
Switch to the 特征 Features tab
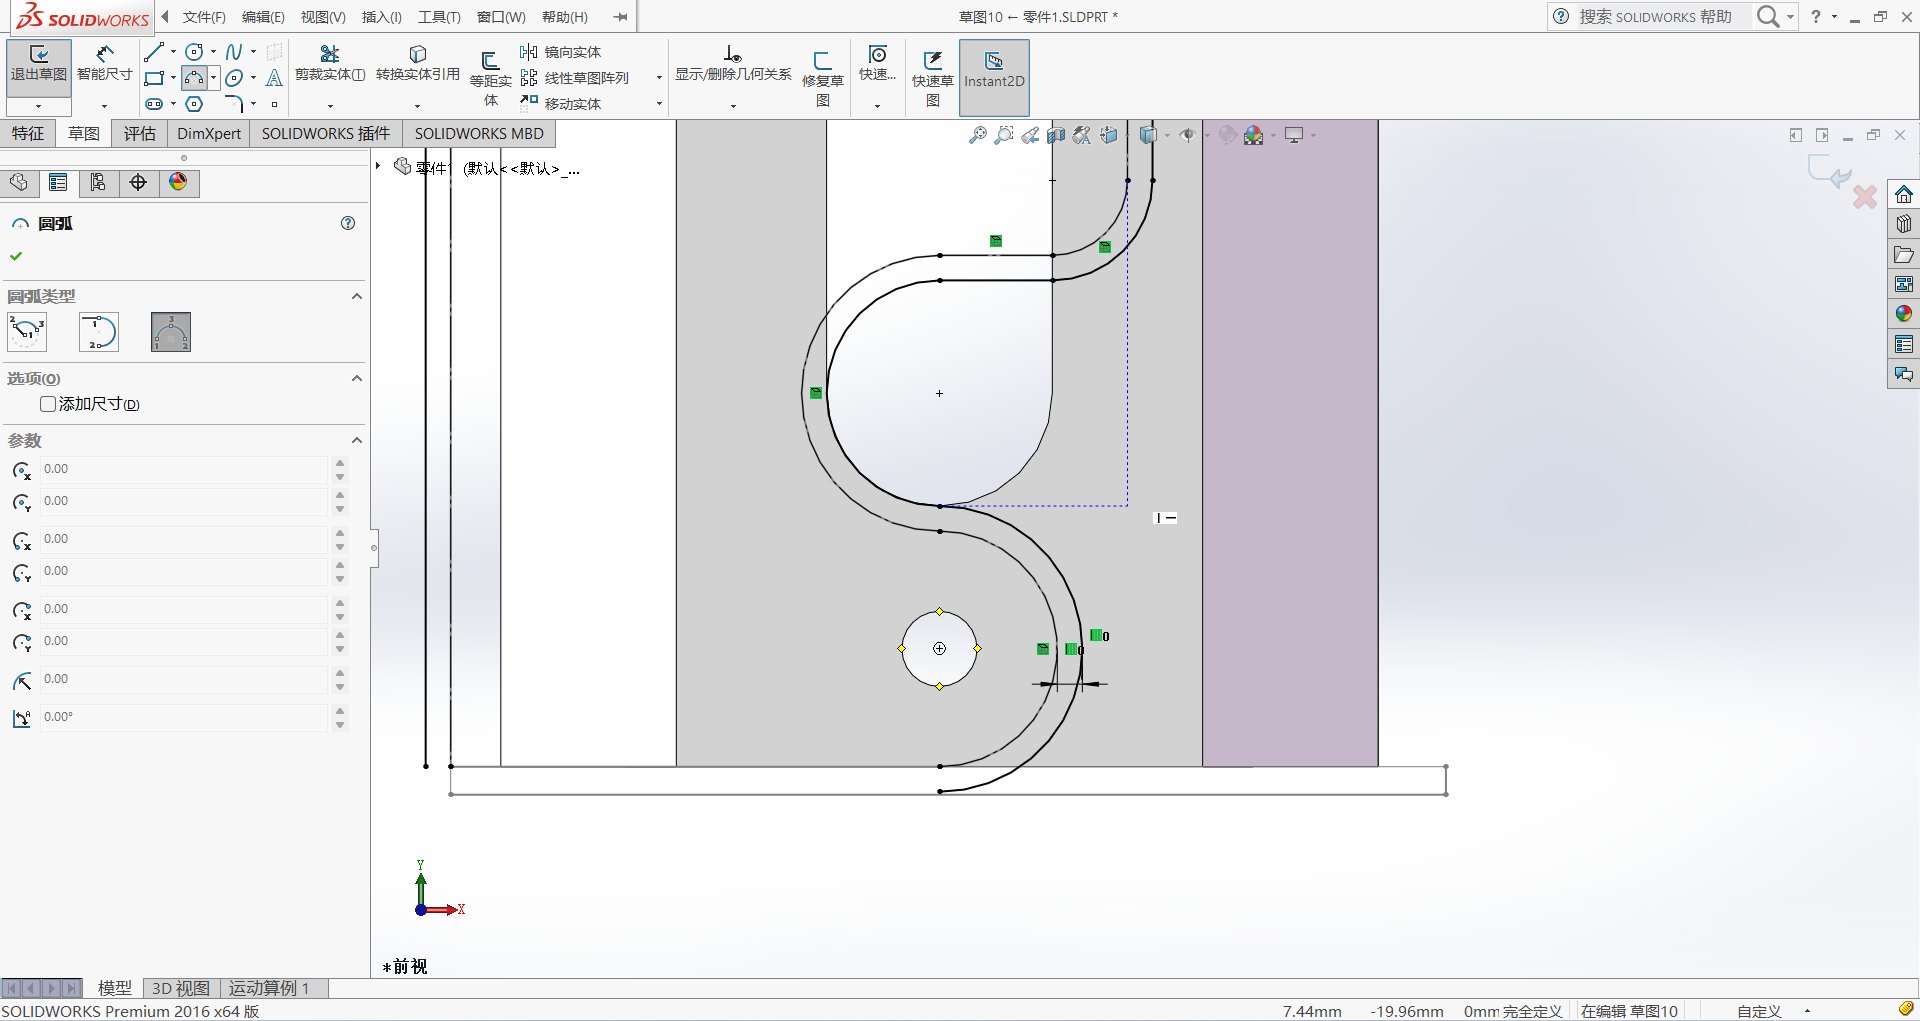click(x=28, y=134)
